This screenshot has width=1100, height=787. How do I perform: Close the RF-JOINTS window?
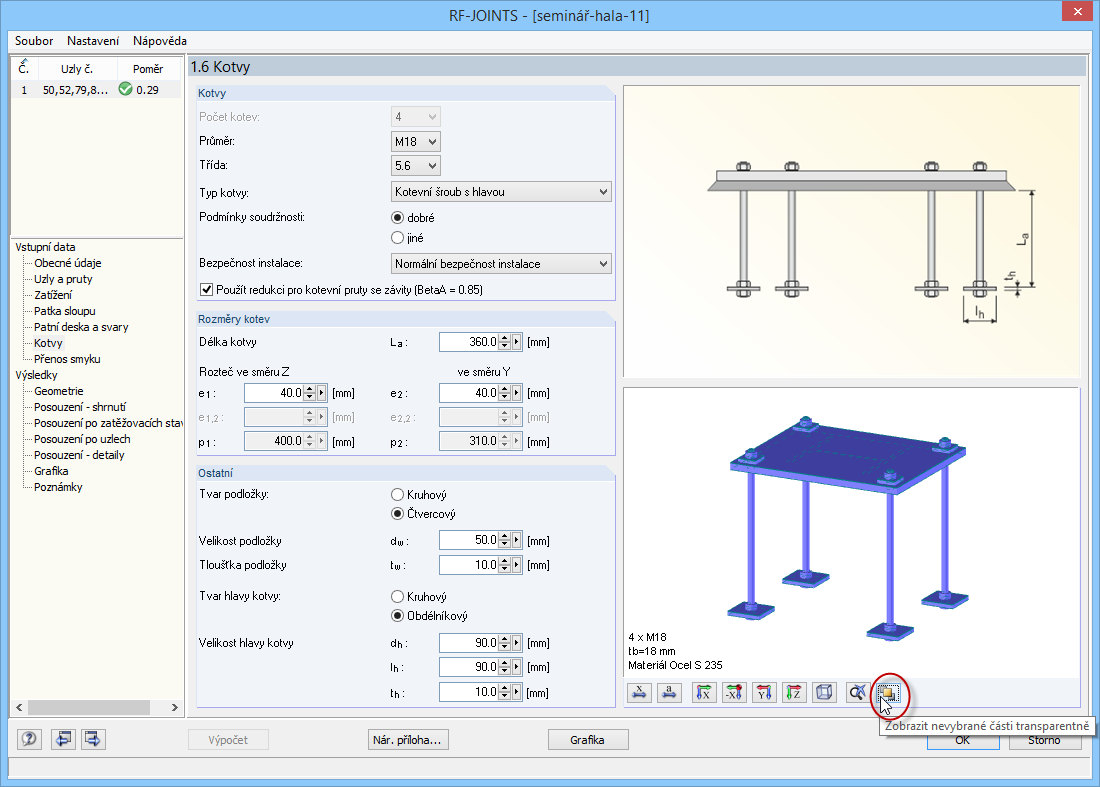pos(1078,11)
